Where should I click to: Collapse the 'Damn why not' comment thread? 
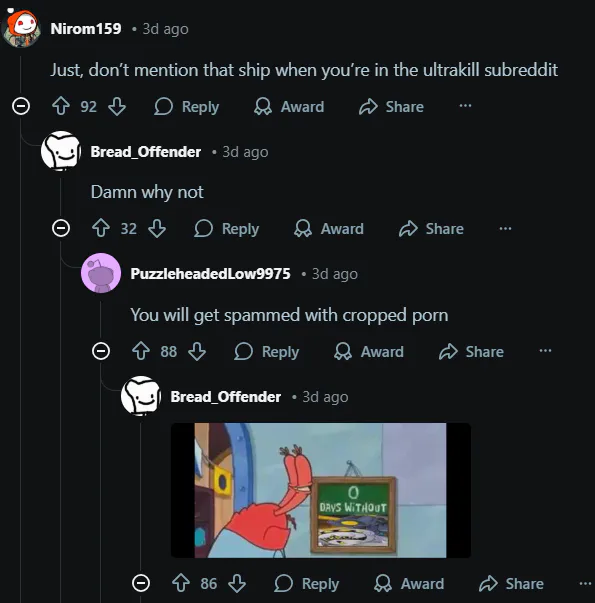(x=61, y=228)
